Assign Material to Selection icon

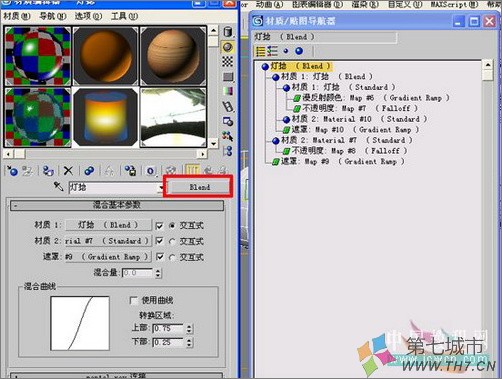click(48, 171)
